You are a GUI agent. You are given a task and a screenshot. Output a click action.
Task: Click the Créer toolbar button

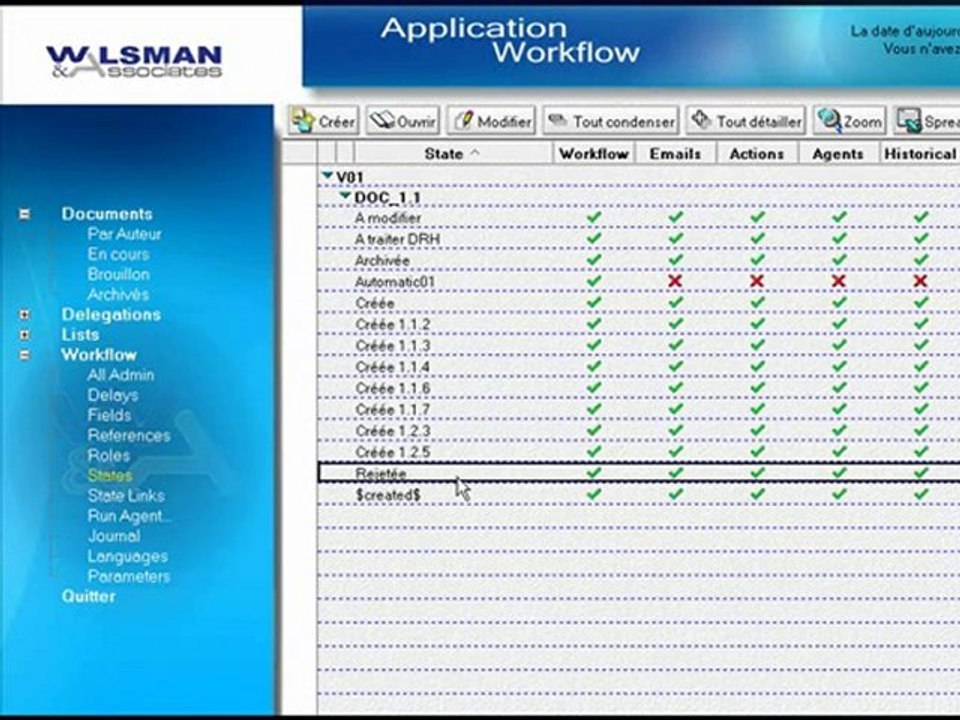(x=323, y=121)
